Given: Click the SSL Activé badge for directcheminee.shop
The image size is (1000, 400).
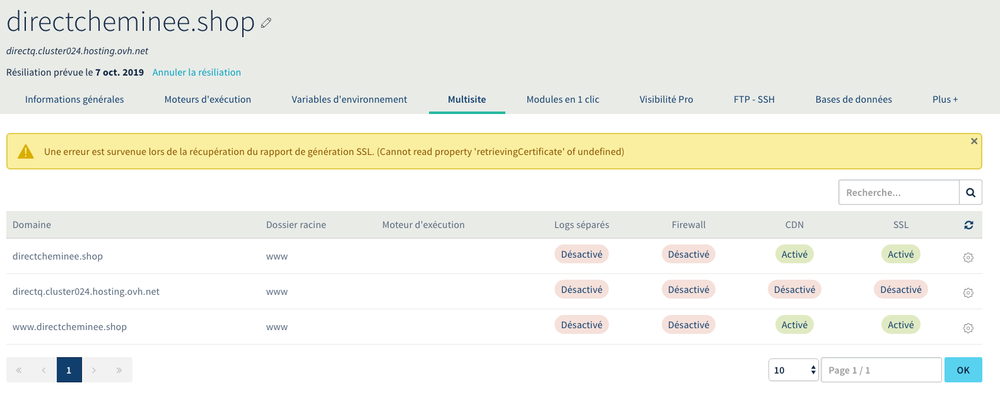Looking at the screenshot, I should [x=901, y=255].
